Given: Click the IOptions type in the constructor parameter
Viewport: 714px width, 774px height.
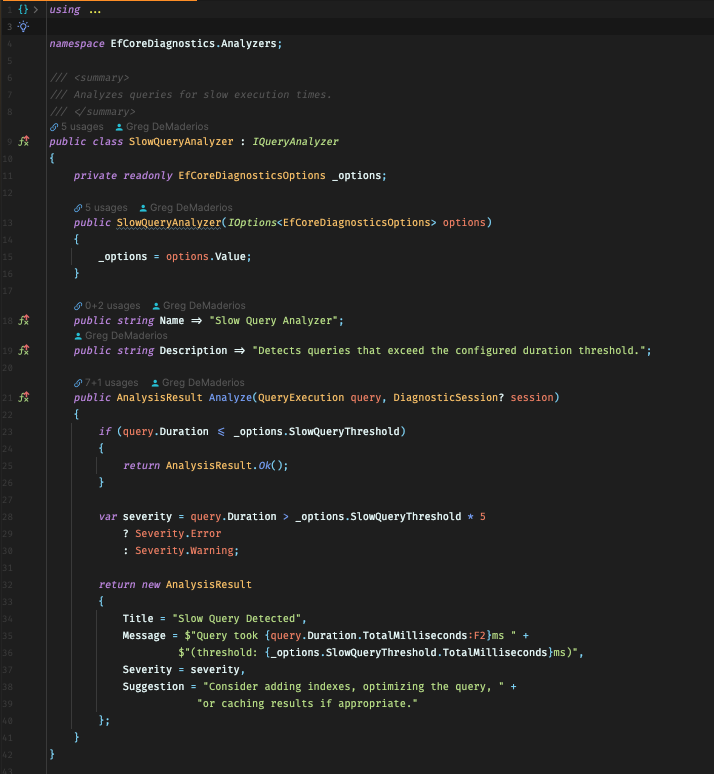Looking at the screenshot, I should pos(252,223).
